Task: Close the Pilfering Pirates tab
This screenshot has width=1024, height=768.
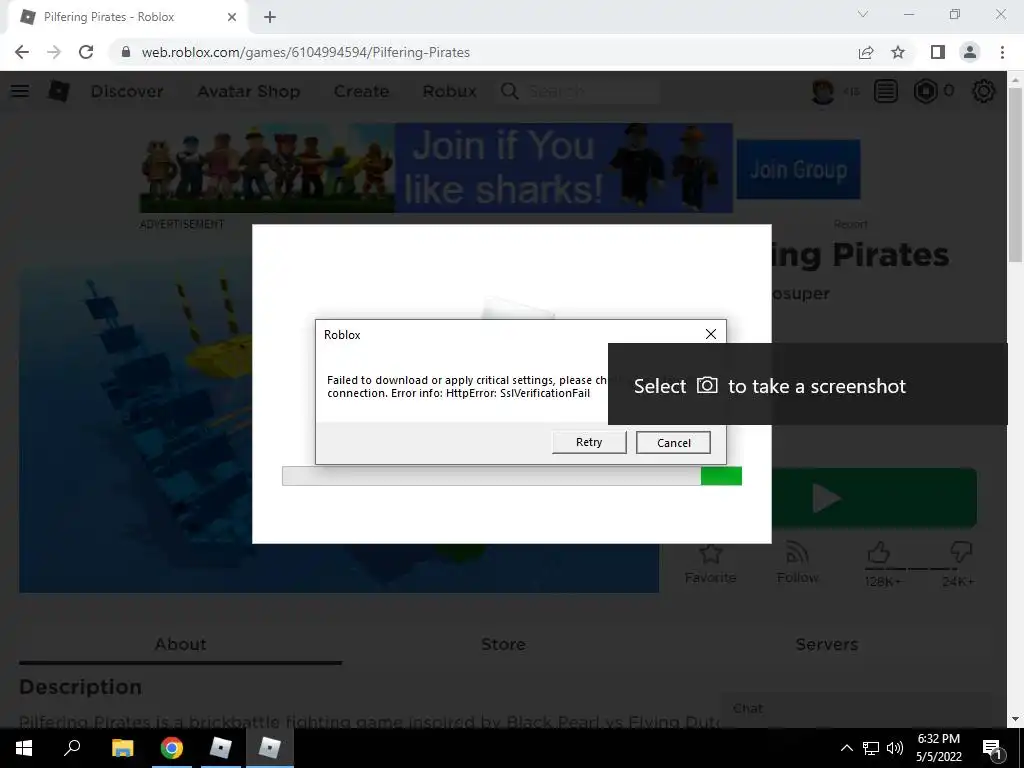Action: pos(232,17)
